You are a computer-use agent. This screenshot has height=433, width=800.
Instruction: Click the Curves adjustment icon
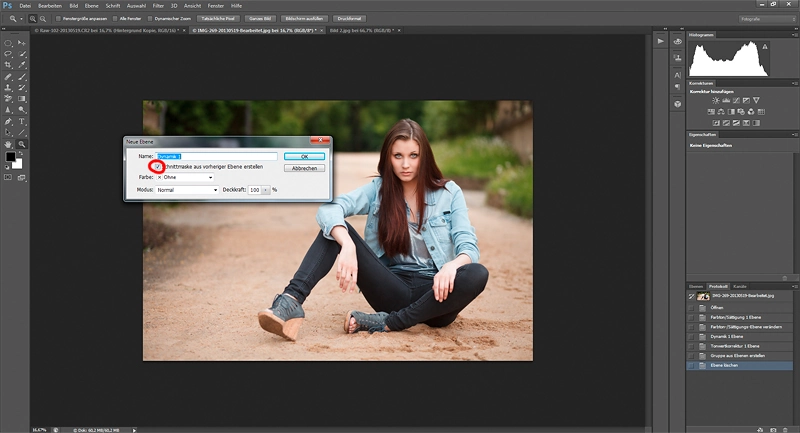click(x=736, y=100)
